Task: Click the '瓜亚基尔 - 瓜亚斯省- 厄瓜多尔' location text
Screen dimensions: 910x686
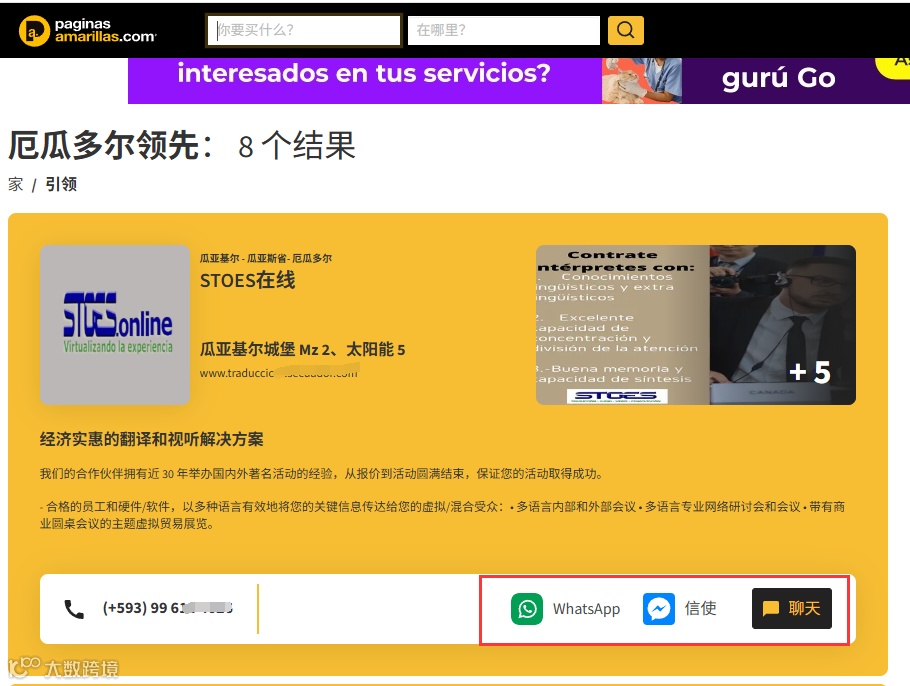Action: [x=266, y=258]
